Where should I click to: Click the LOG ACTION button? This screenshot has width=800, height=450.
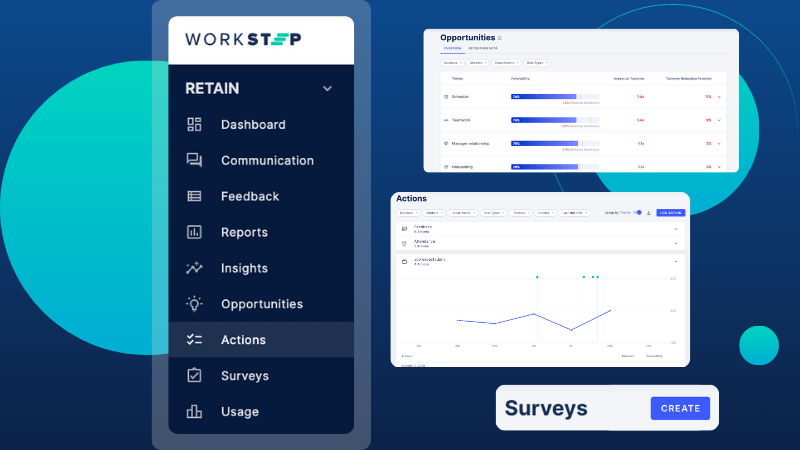670,213
